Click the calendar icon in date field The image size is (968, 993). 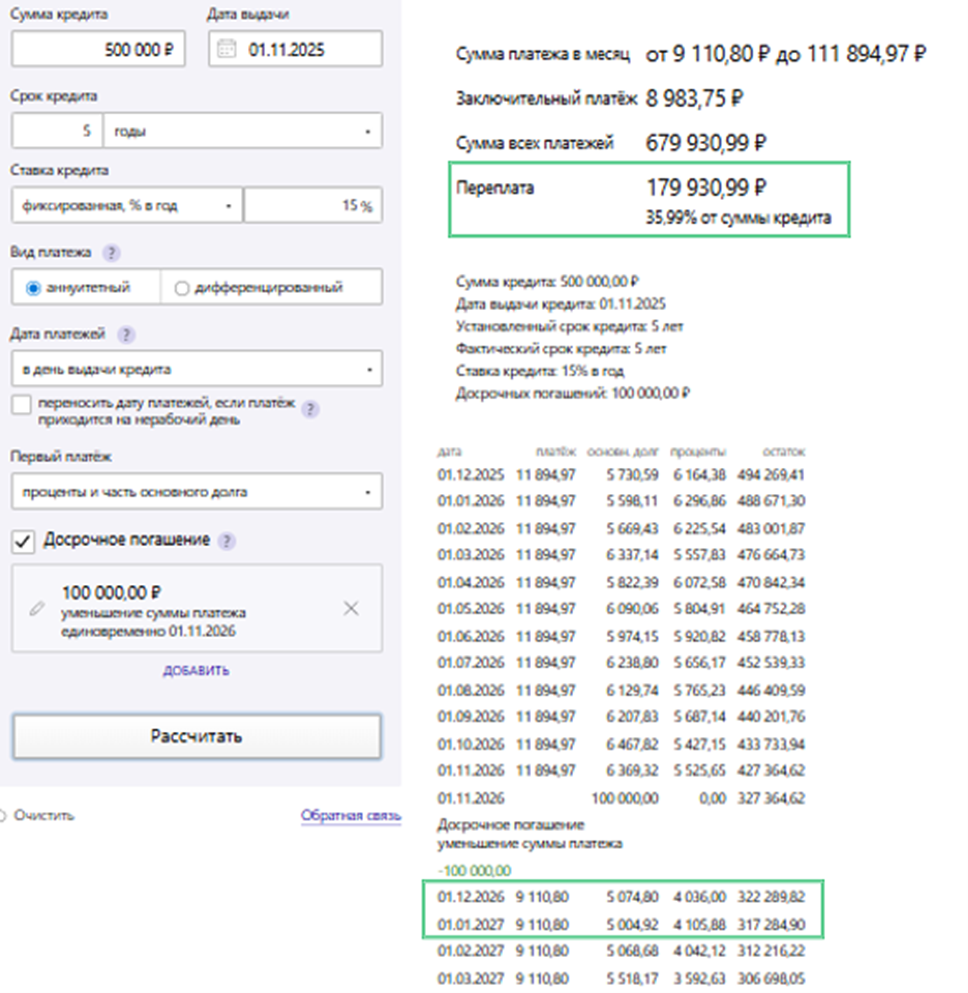click(x=226, y=49)
